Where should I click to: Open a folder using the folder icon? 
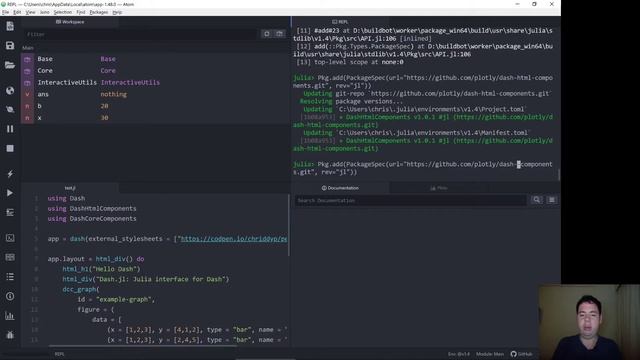click(10, 65)
